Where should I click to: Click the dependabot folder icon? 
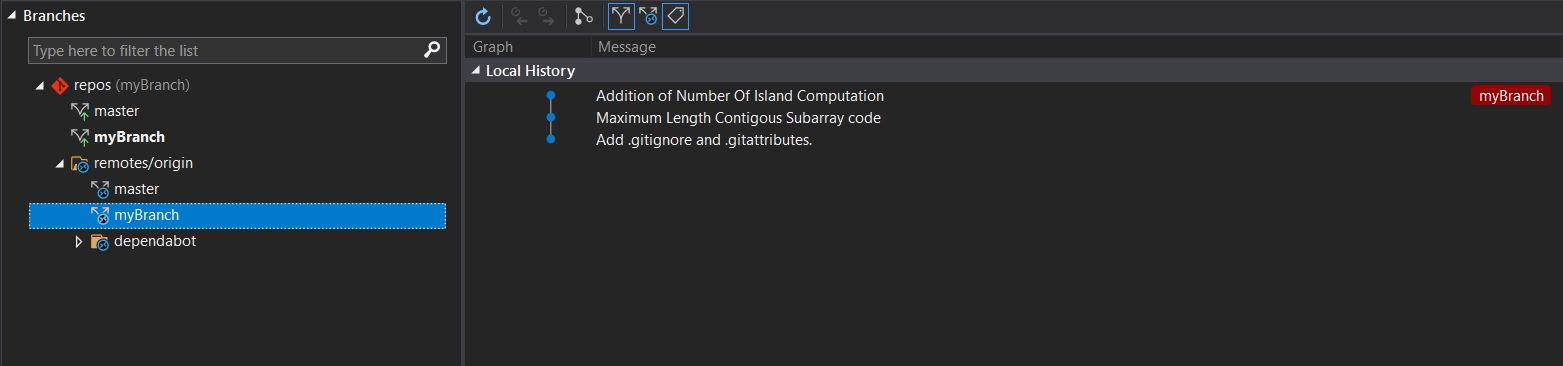(x=99, y=241)
